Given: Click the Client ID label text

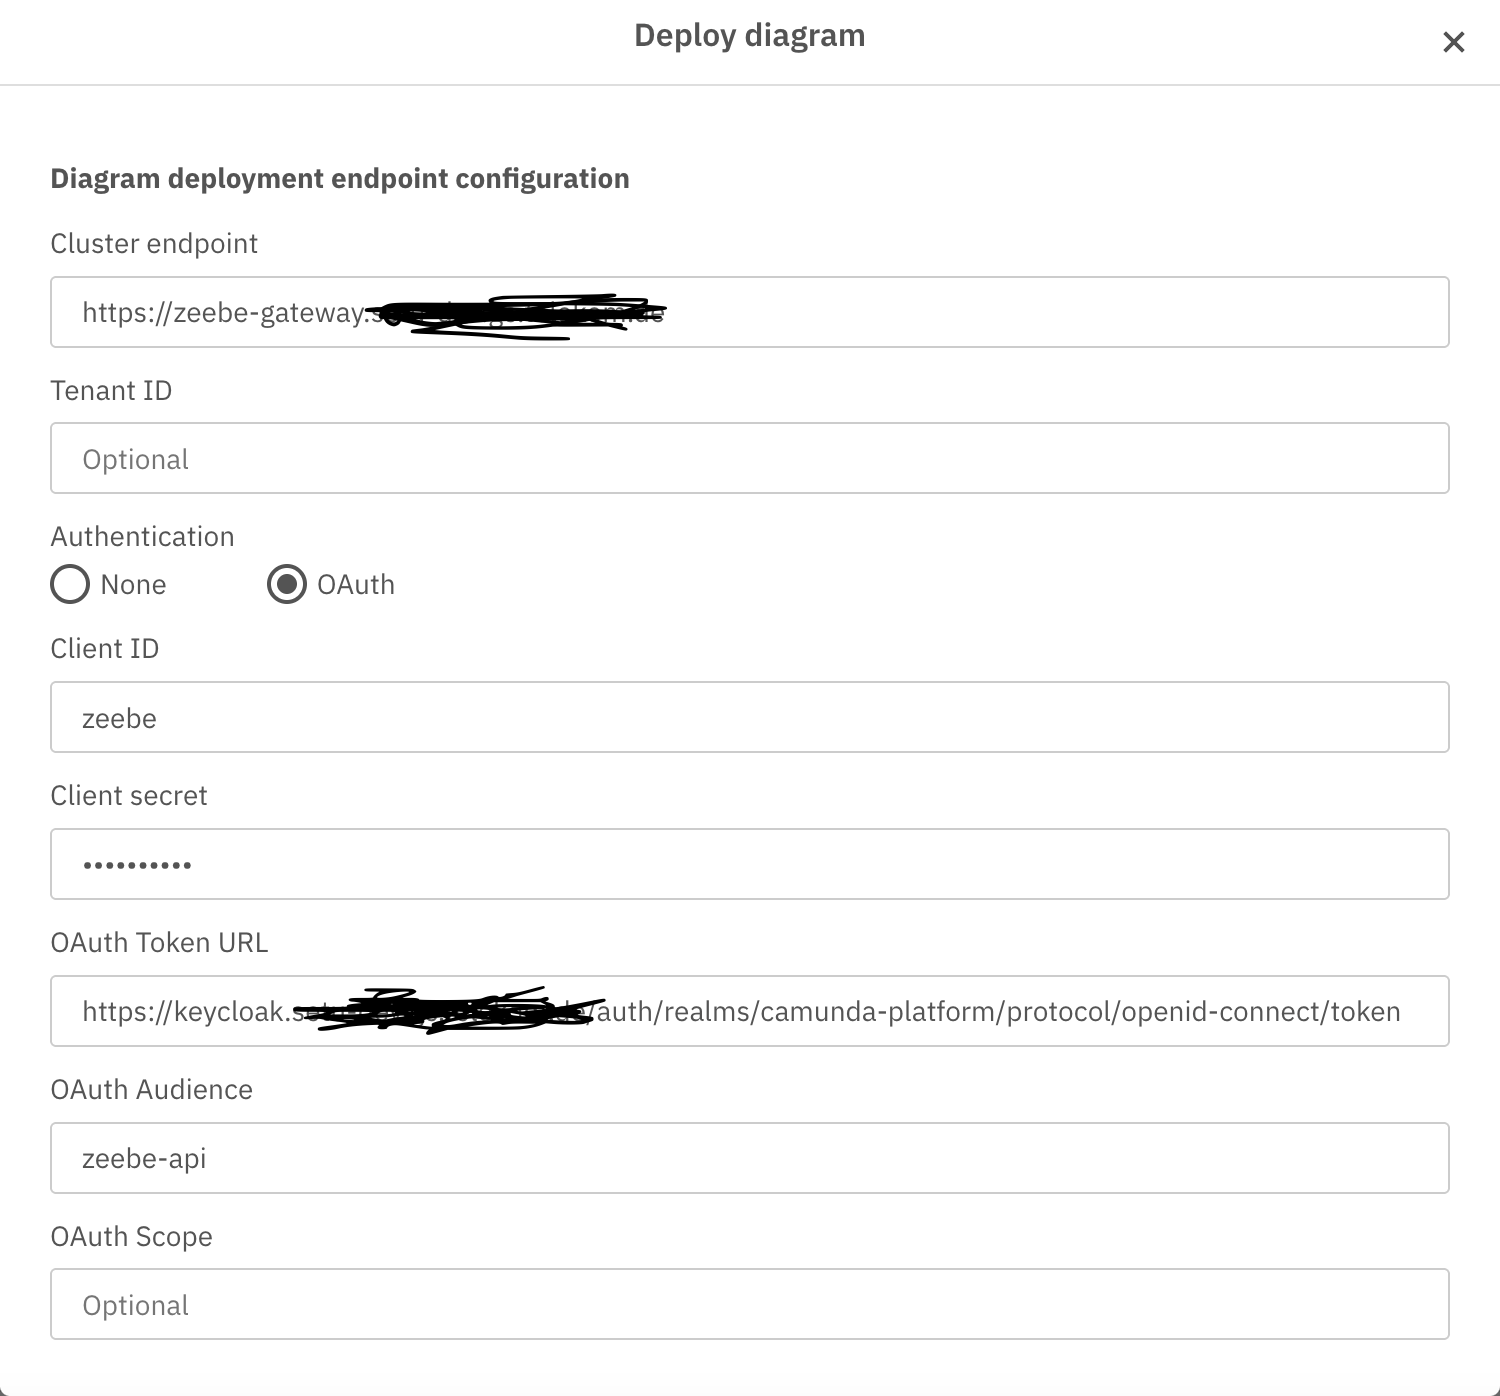Looking at the screenshot, I should [105, 649].
